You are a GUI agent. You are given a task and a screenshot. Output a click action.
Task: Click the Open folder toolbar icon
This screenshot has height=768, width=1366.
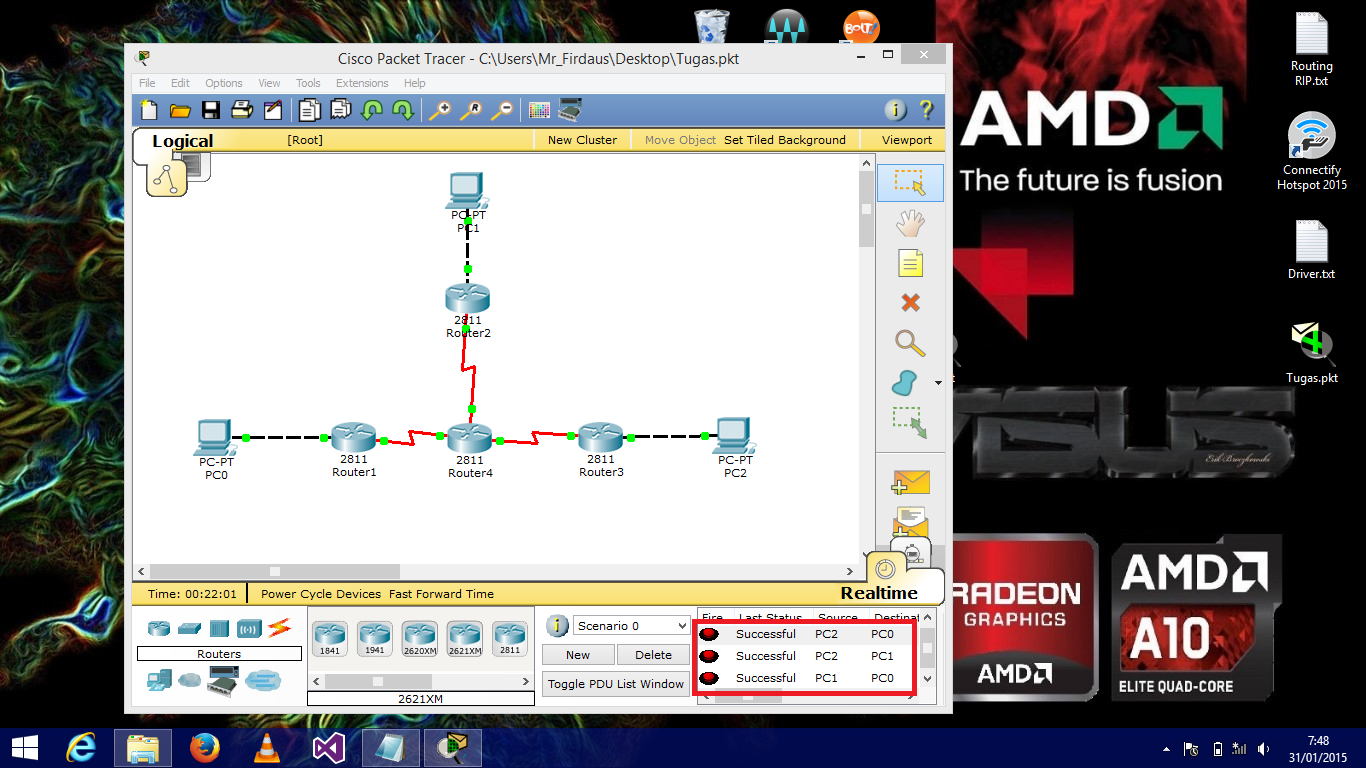click(x=180, y=110)
